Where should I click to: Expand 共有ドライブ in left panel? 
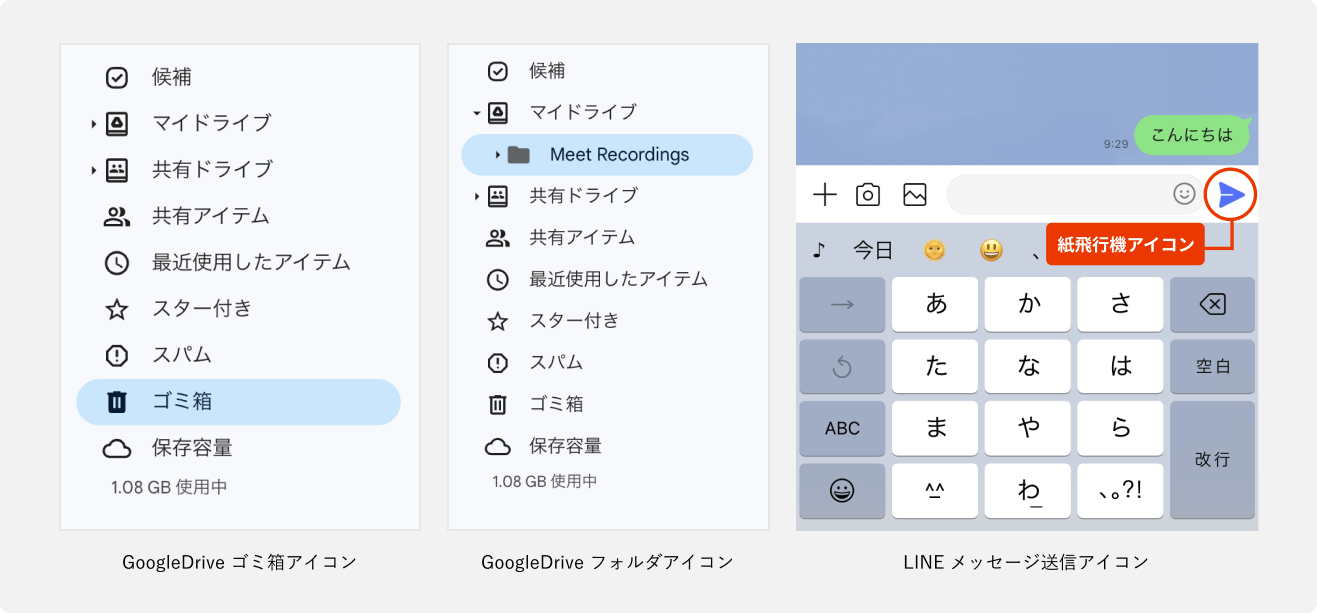(x=93, y=169)
